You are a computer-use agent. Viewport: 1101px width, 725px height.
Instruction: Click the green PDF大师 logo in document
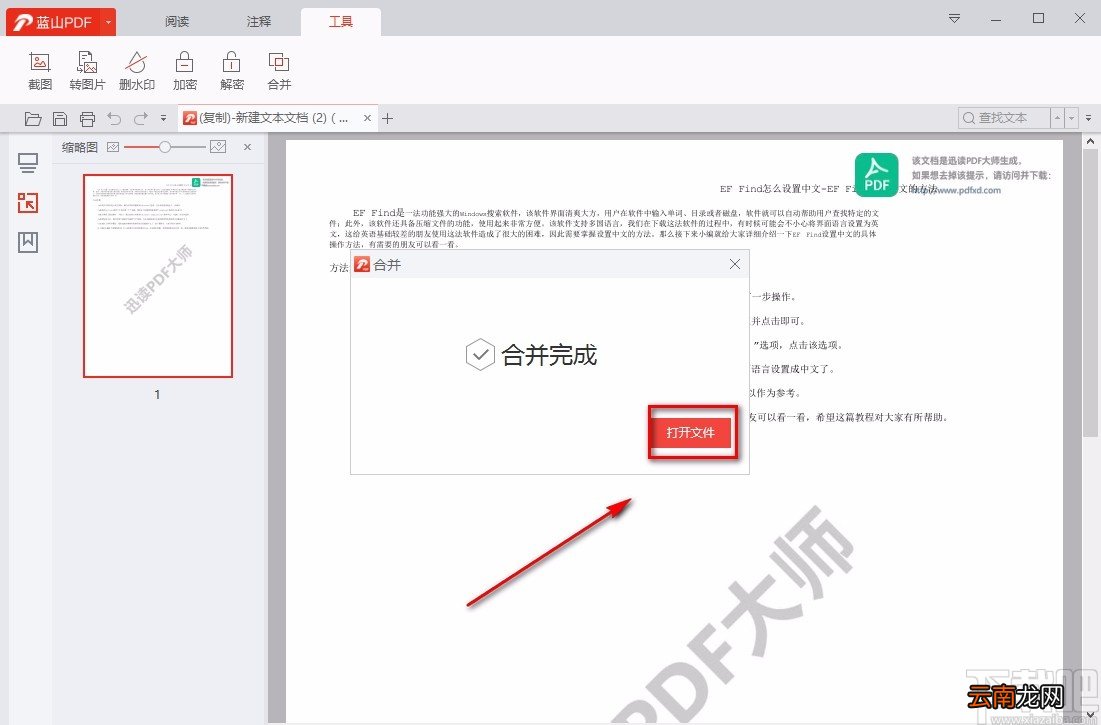tap(876, 175)
